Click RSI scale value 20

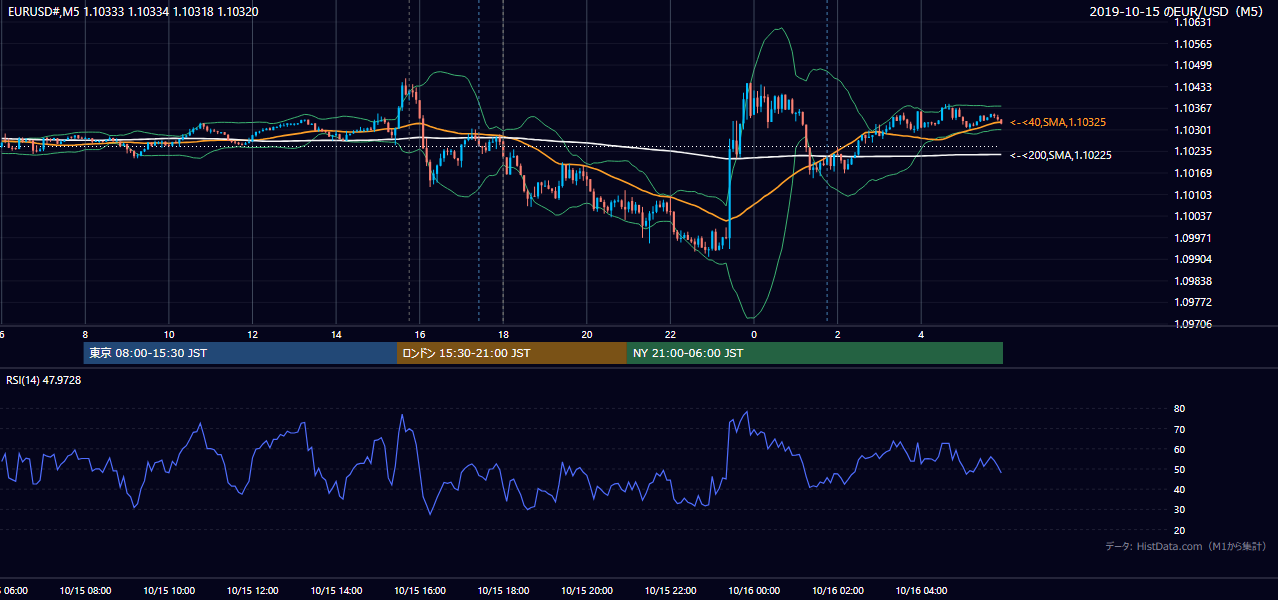pyautogui.click(x=1179, y=530)
